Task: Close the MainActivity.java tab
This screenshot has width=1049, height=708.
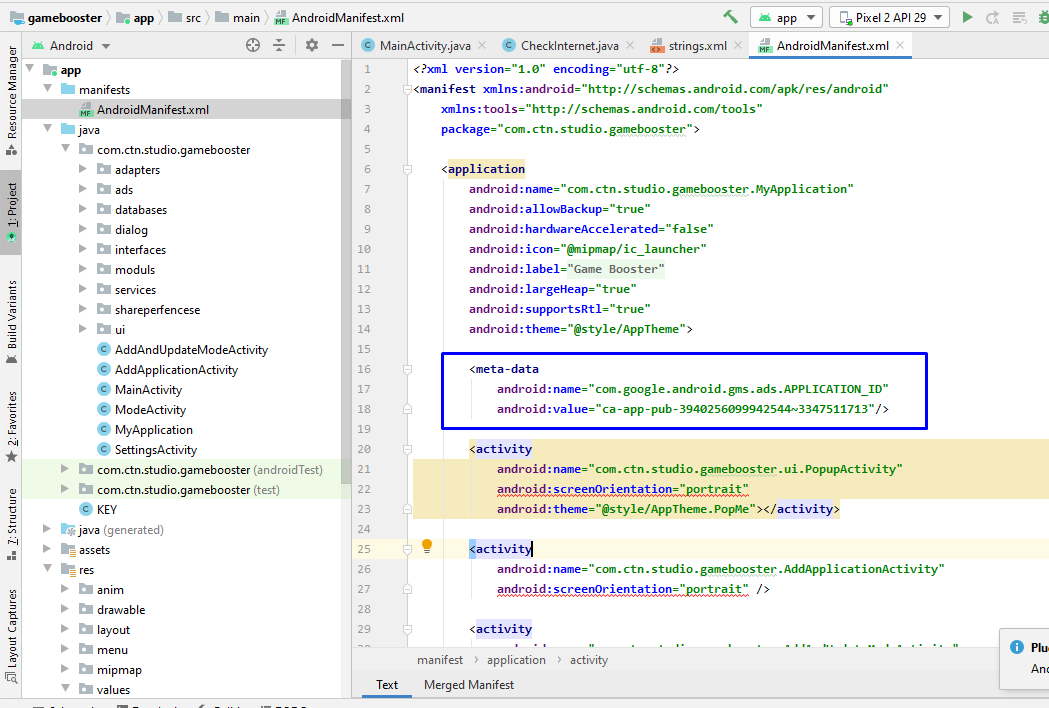Action: tap(482, 46)
